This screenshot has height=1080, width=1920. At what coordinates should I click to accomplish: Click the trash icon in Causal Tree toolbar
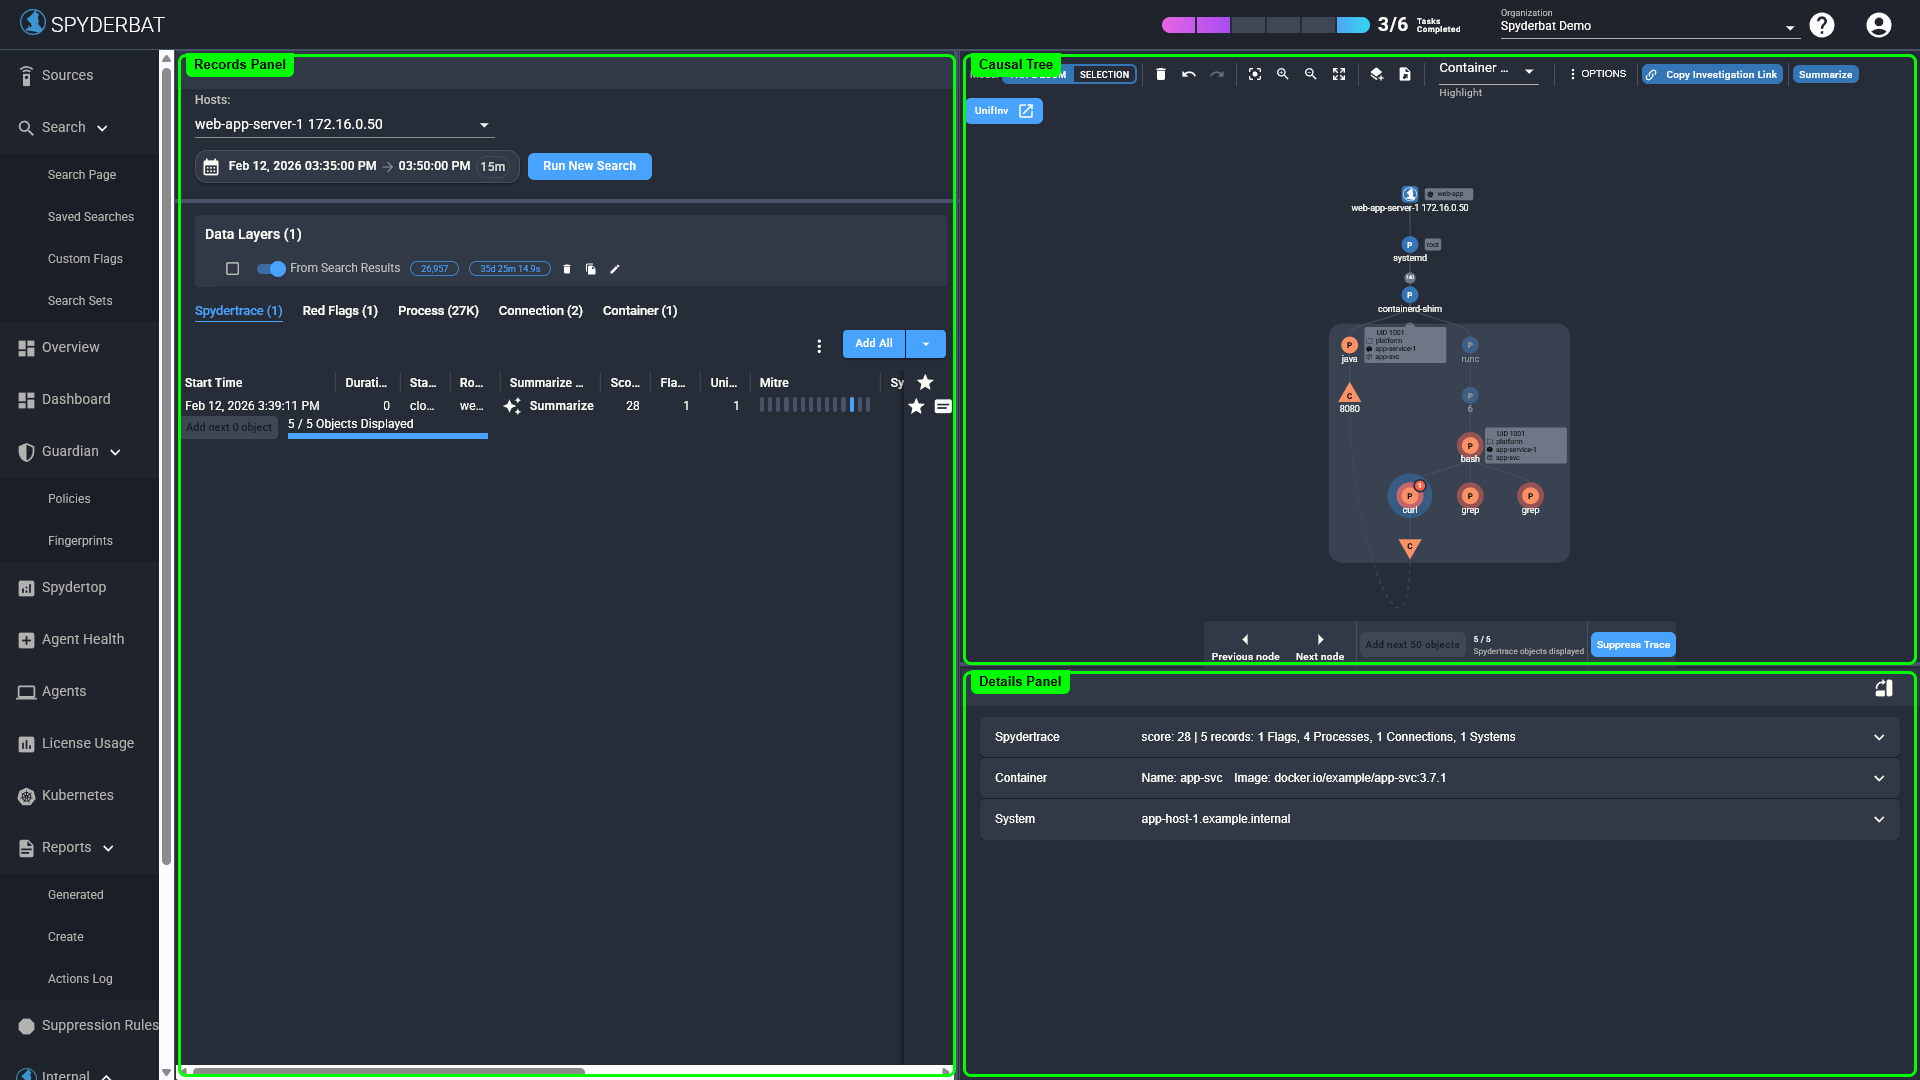pos(1161,74)
